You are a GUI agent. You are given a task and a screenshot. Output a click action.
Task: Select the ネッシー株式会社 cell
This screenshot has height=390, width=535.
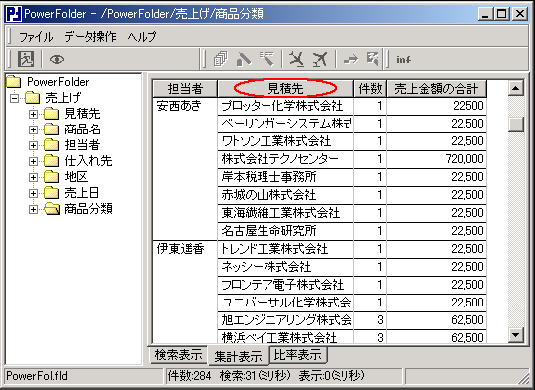pos(285,267)
